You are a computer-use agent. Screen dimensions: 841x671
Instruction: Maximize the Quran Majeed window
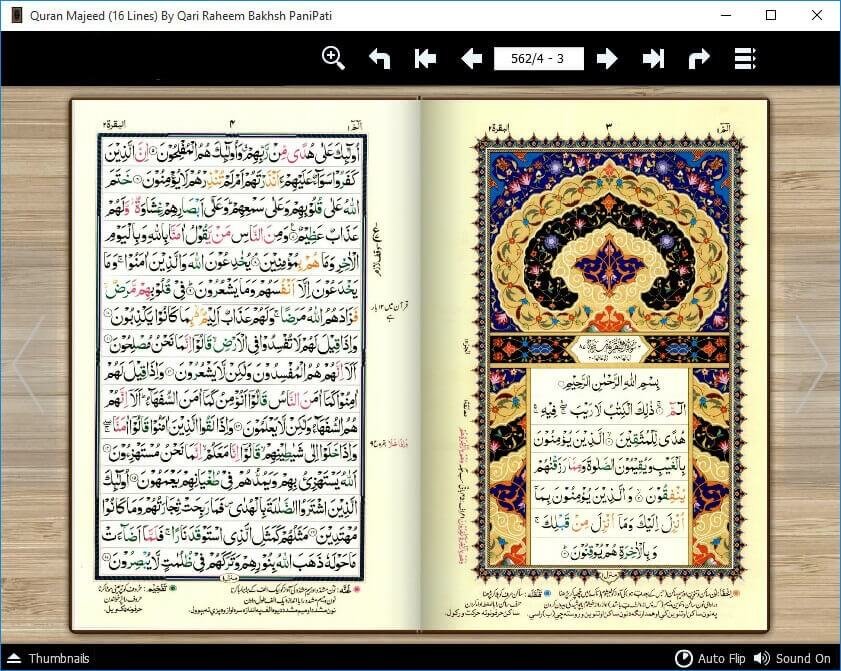pos(771,15)
